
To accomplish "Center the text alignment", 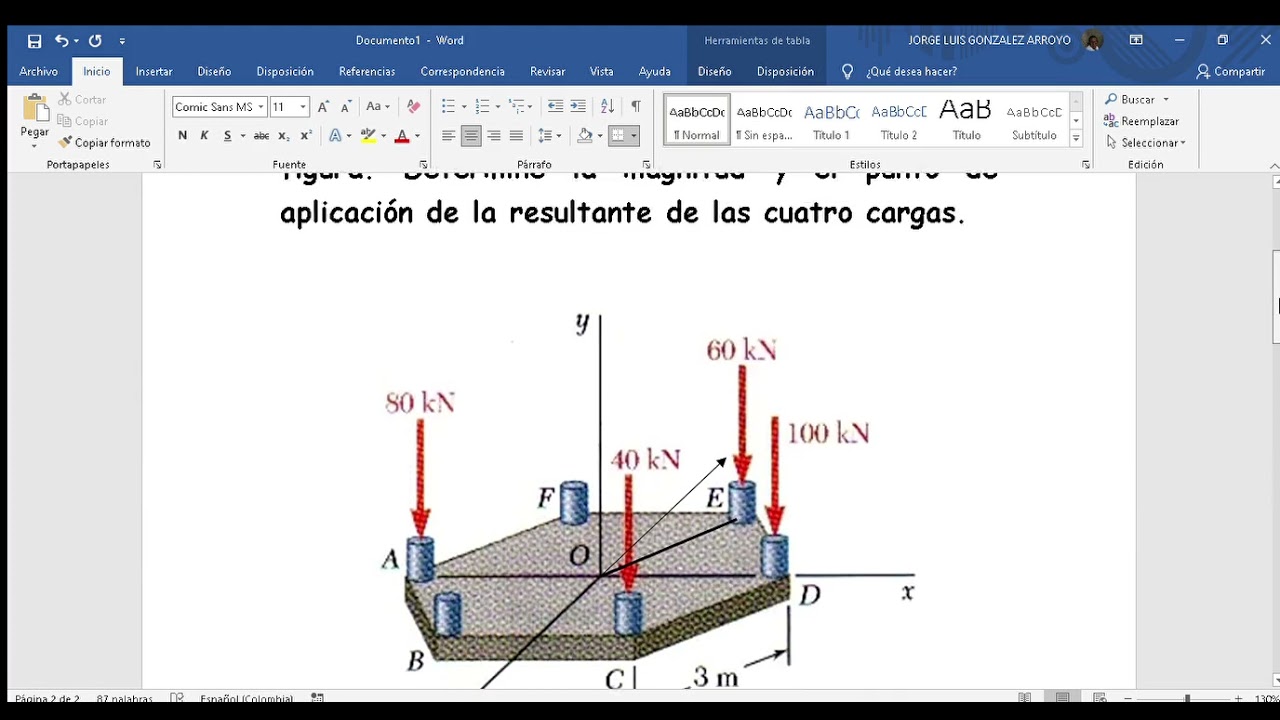I will coord(471,136).
